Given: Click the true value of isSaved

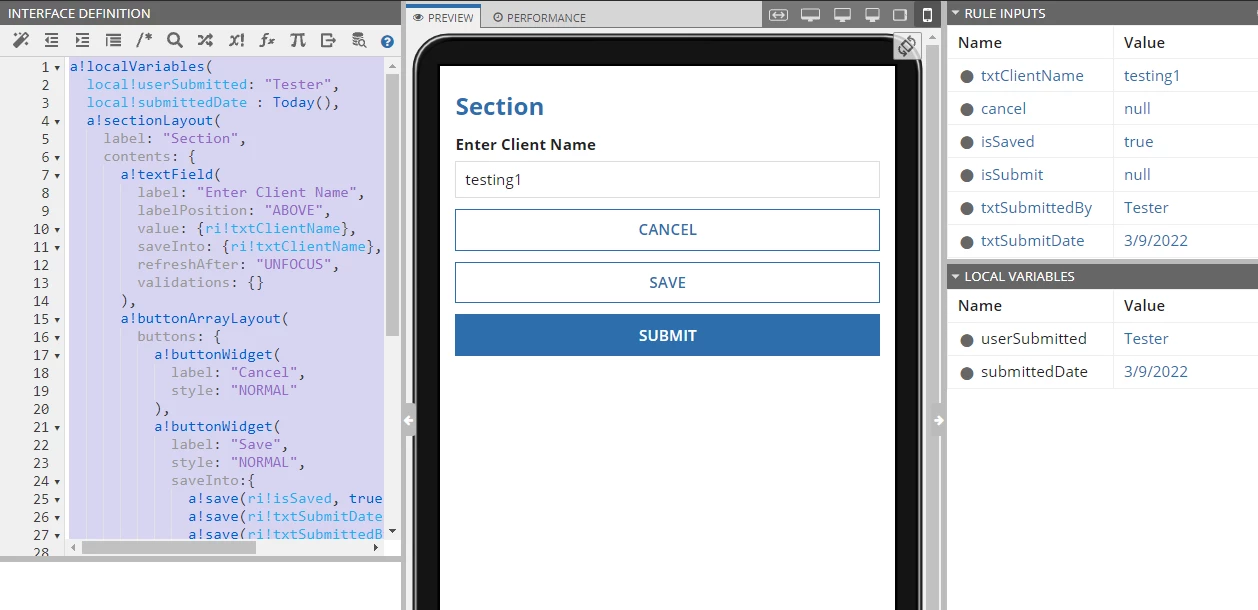Looking at the screenshot, I should coord(1139,142).
